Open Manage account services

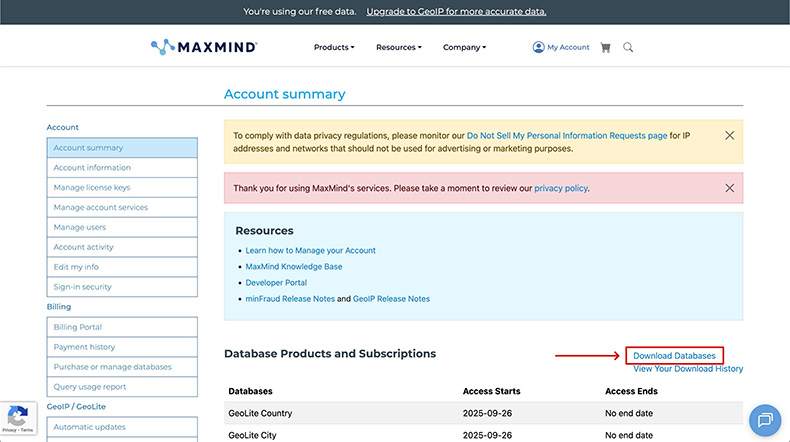click(122, 207)
